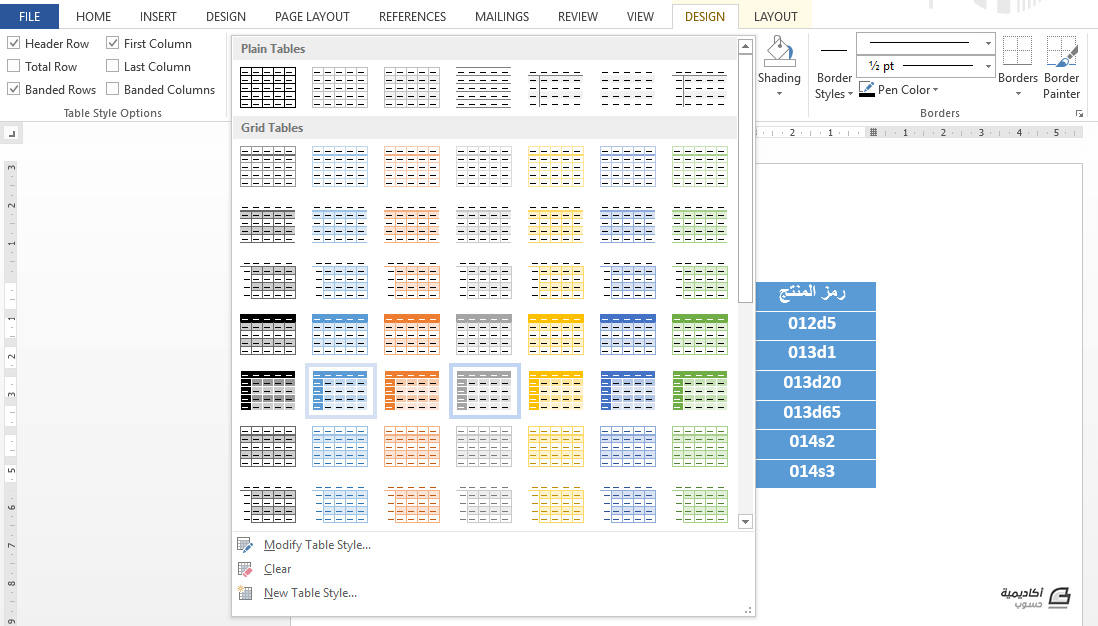Click the table cell 013d20

816,382
